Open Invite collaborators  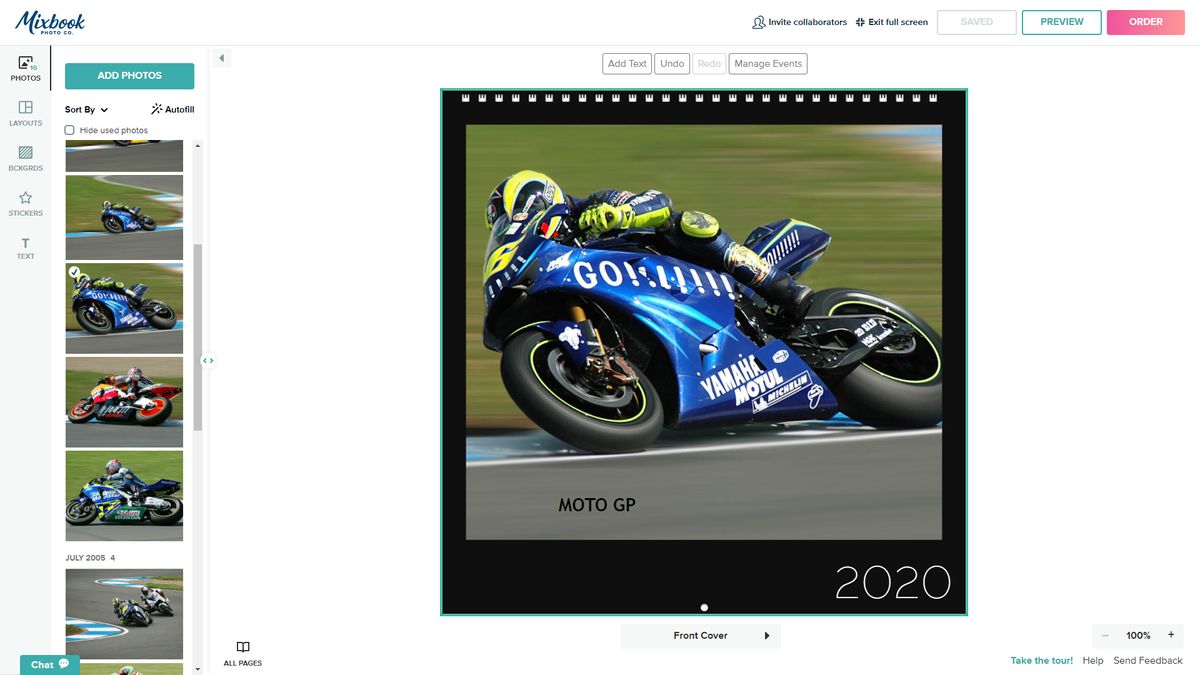click(806, 21)
